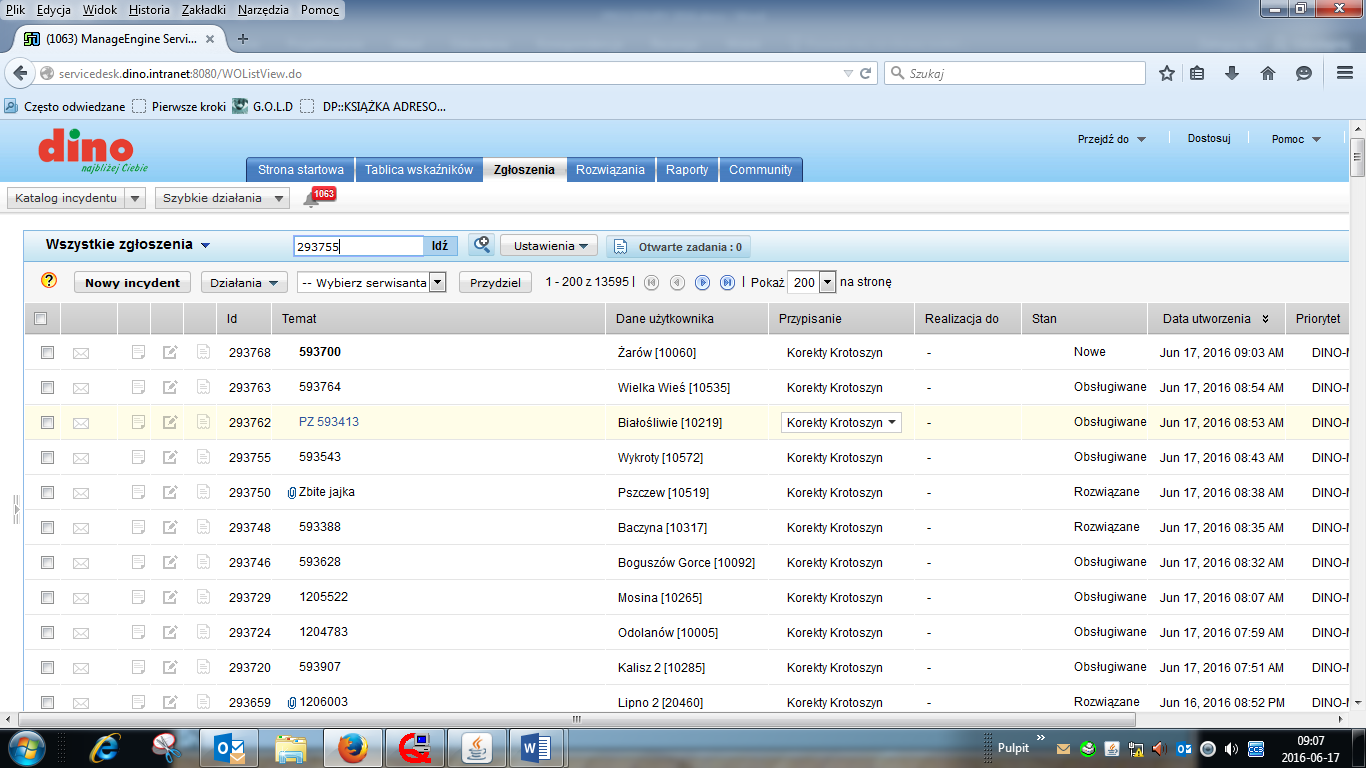The height and width of the screenshot is (768, 1366).
Task: Expand the Przejdź do menu
Action: click(1111, 139)
